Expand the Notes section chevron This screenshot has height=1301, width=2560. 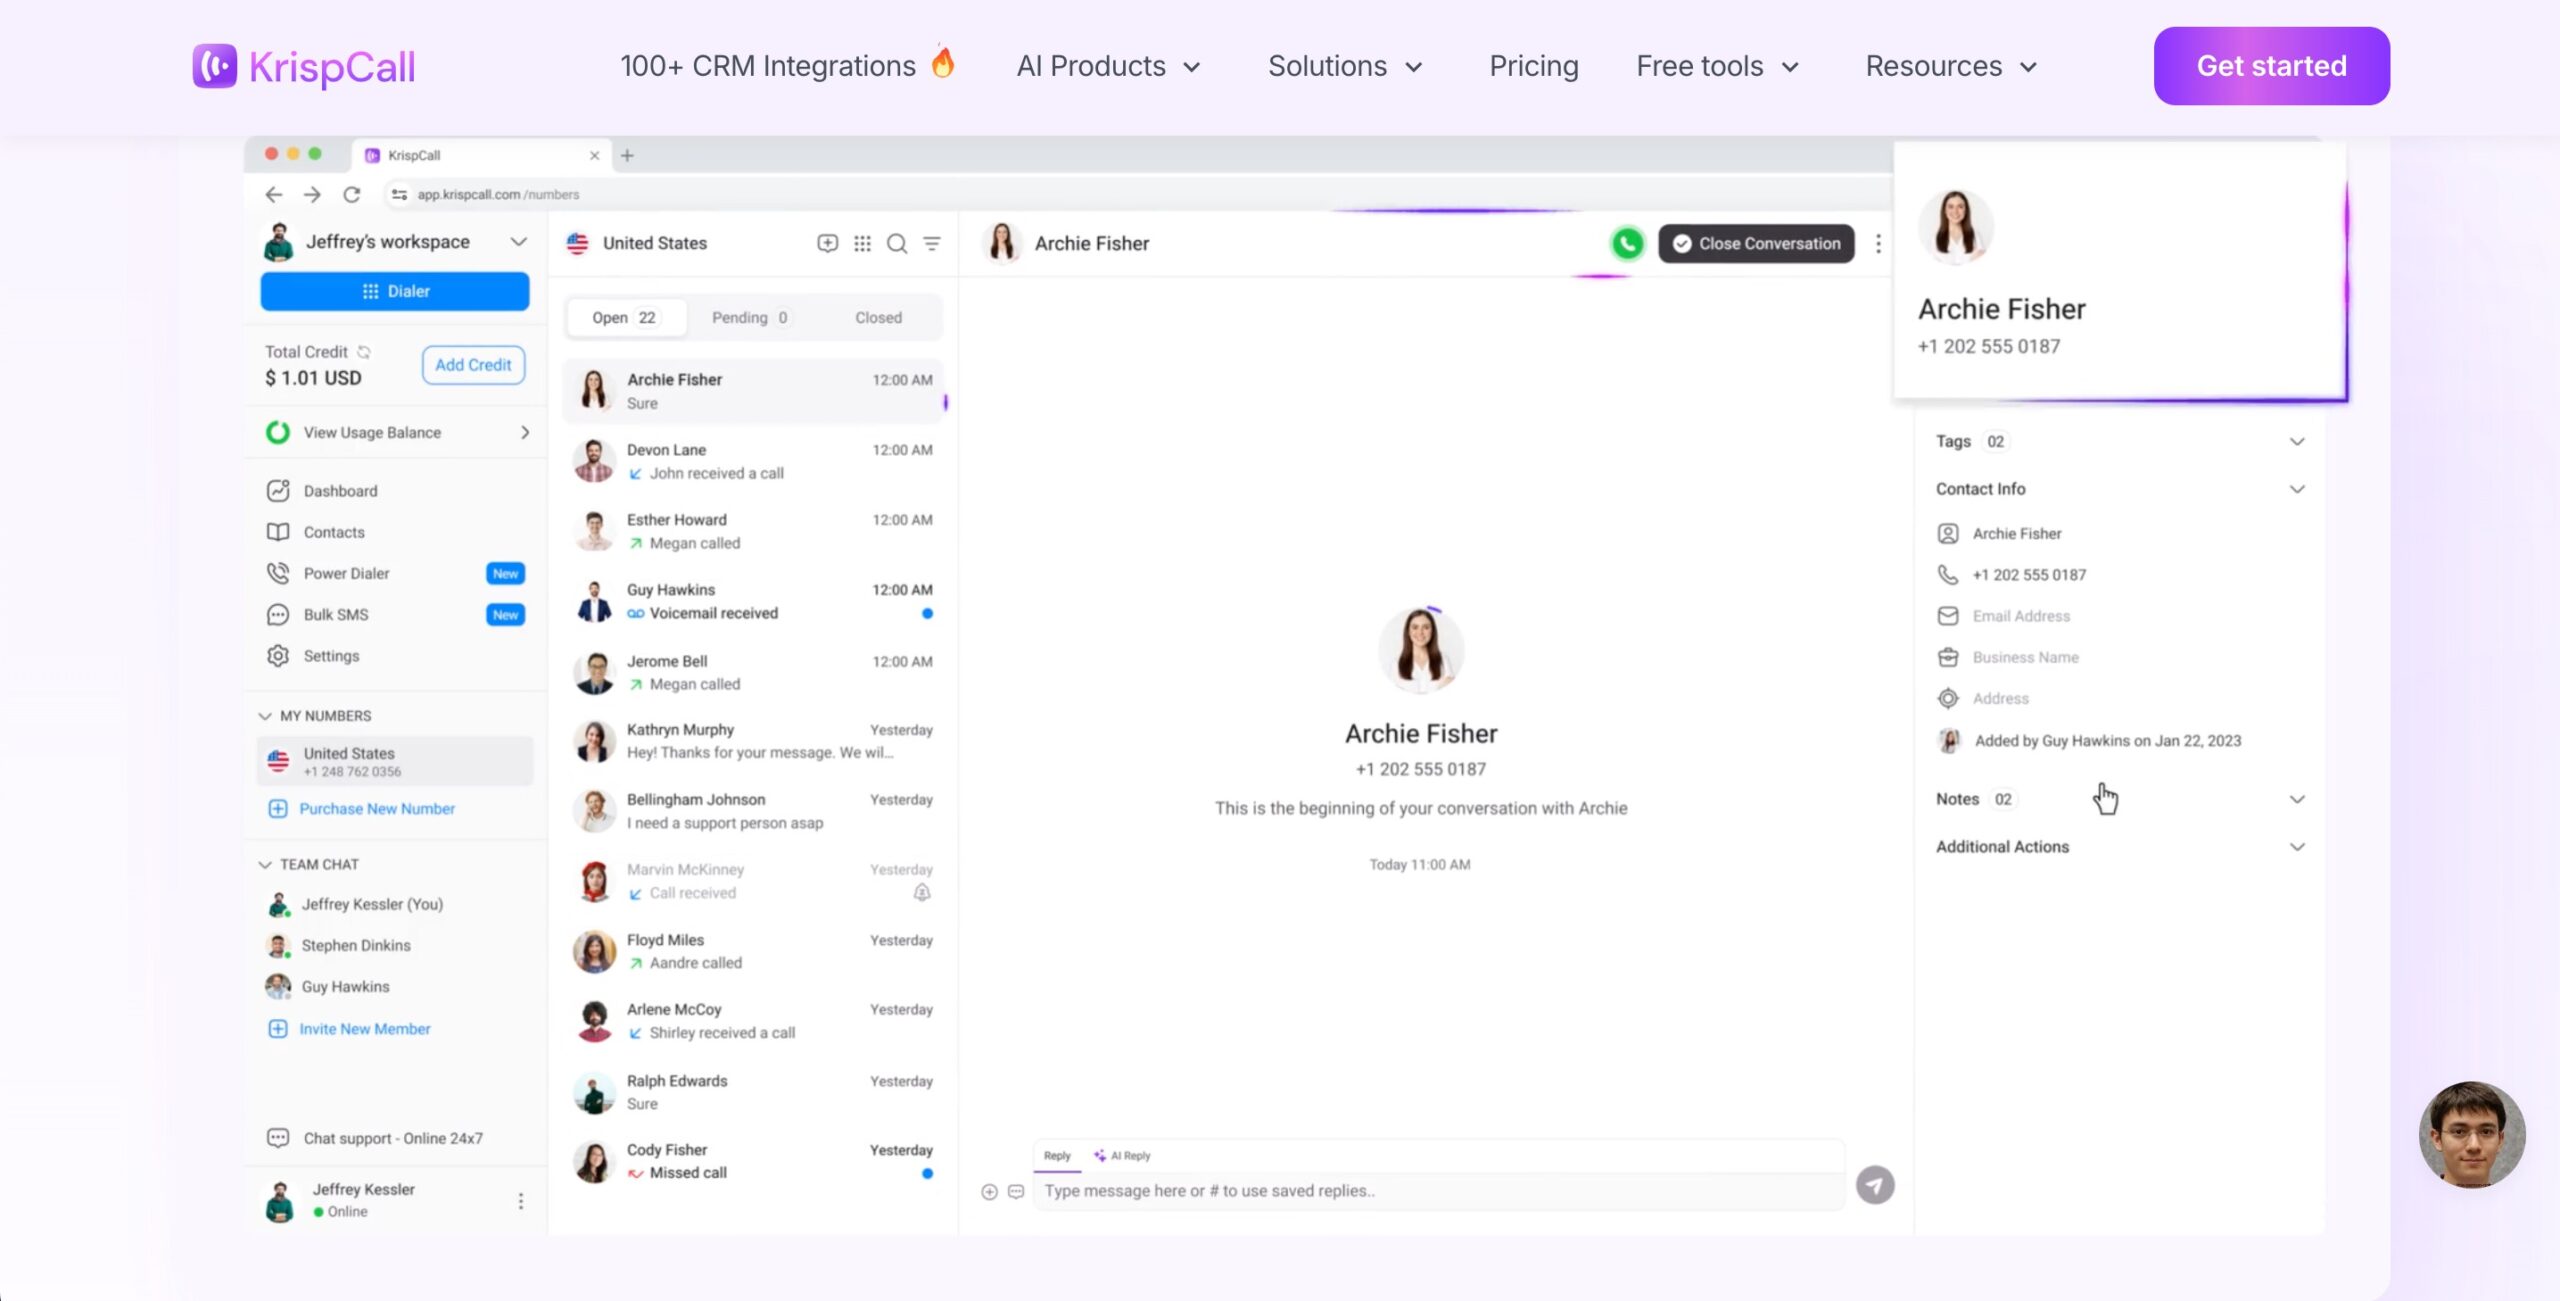click(x=2297, y=799)
